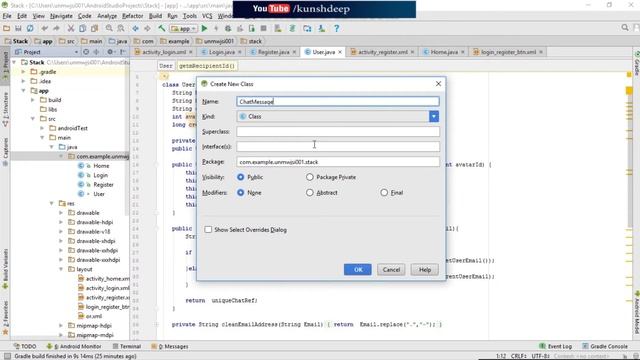Click the Undo arrow icon
Image resolution: width=640 pixels, height=360 pixels.
click(44, 29)
